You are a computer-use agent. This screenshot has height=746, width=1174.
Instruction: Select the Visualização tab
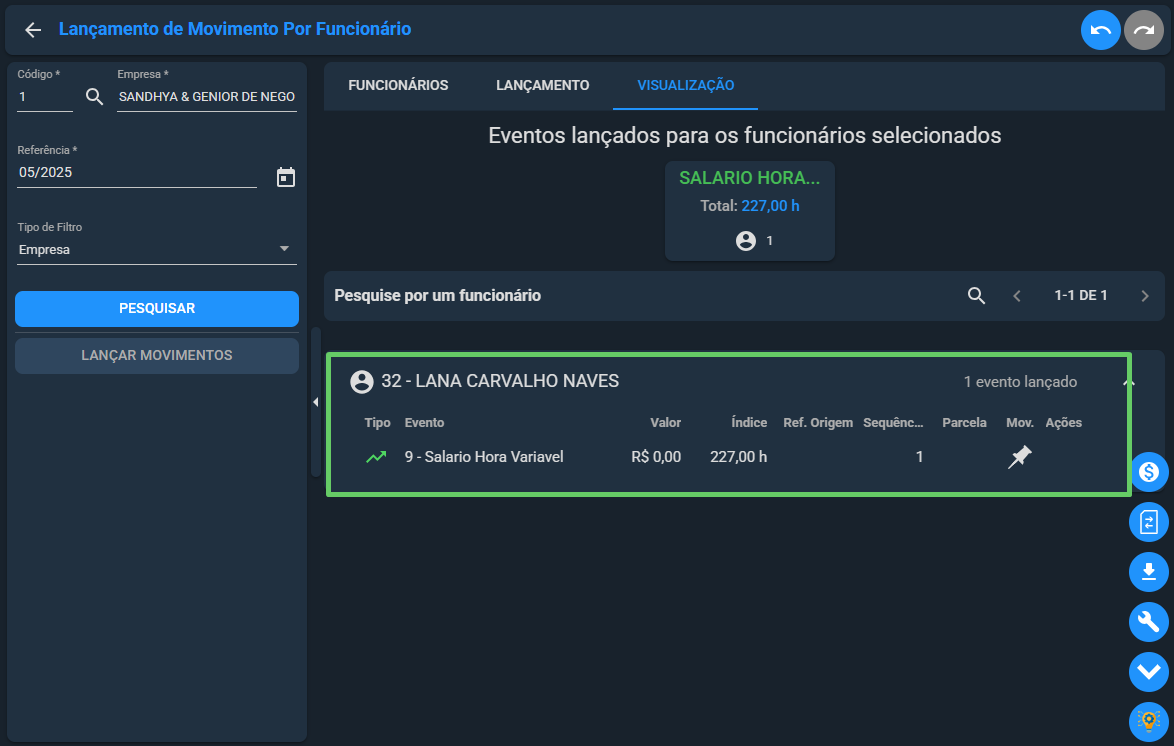(x=685, y=85)
